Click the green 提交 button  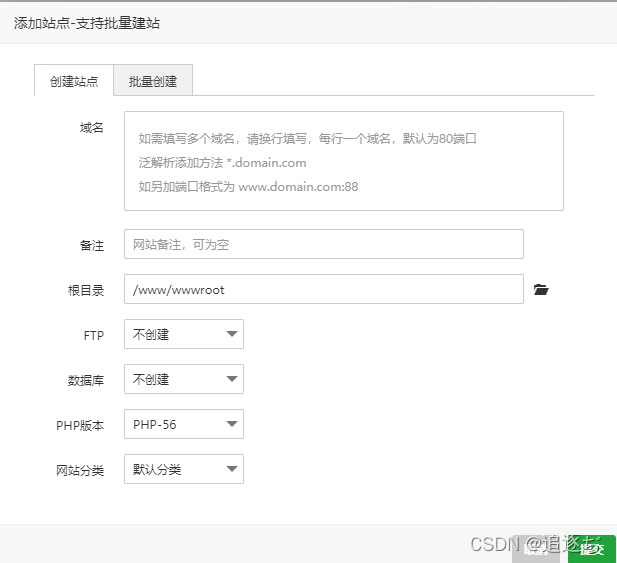[592, 549]
